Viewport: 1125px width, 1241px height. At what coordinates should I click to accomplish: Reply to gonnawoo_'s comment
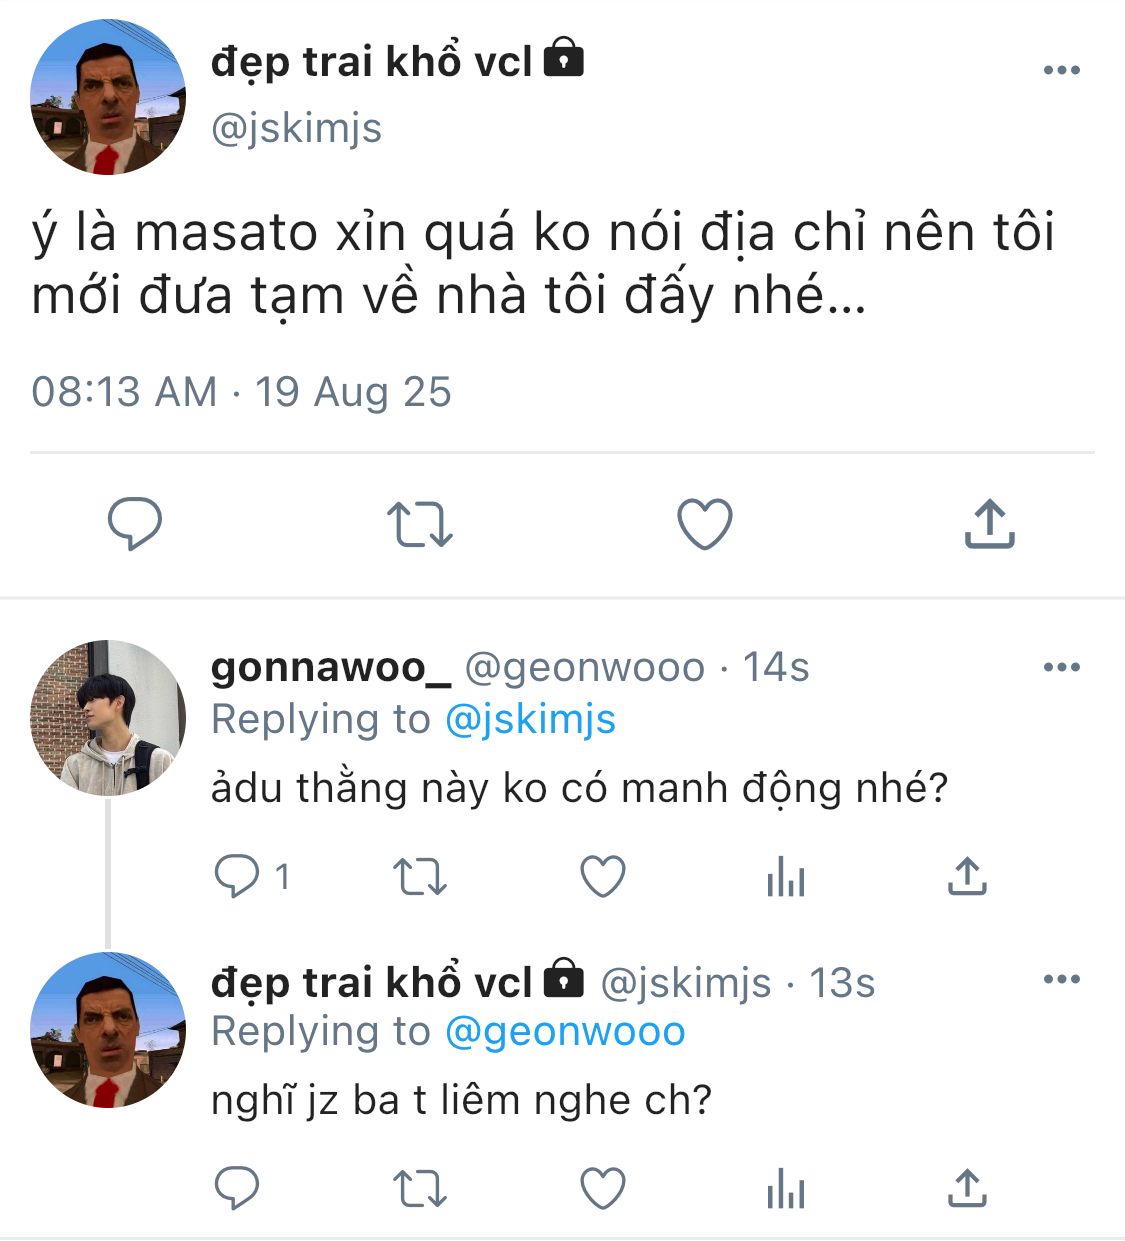click(x=237, y=877)
